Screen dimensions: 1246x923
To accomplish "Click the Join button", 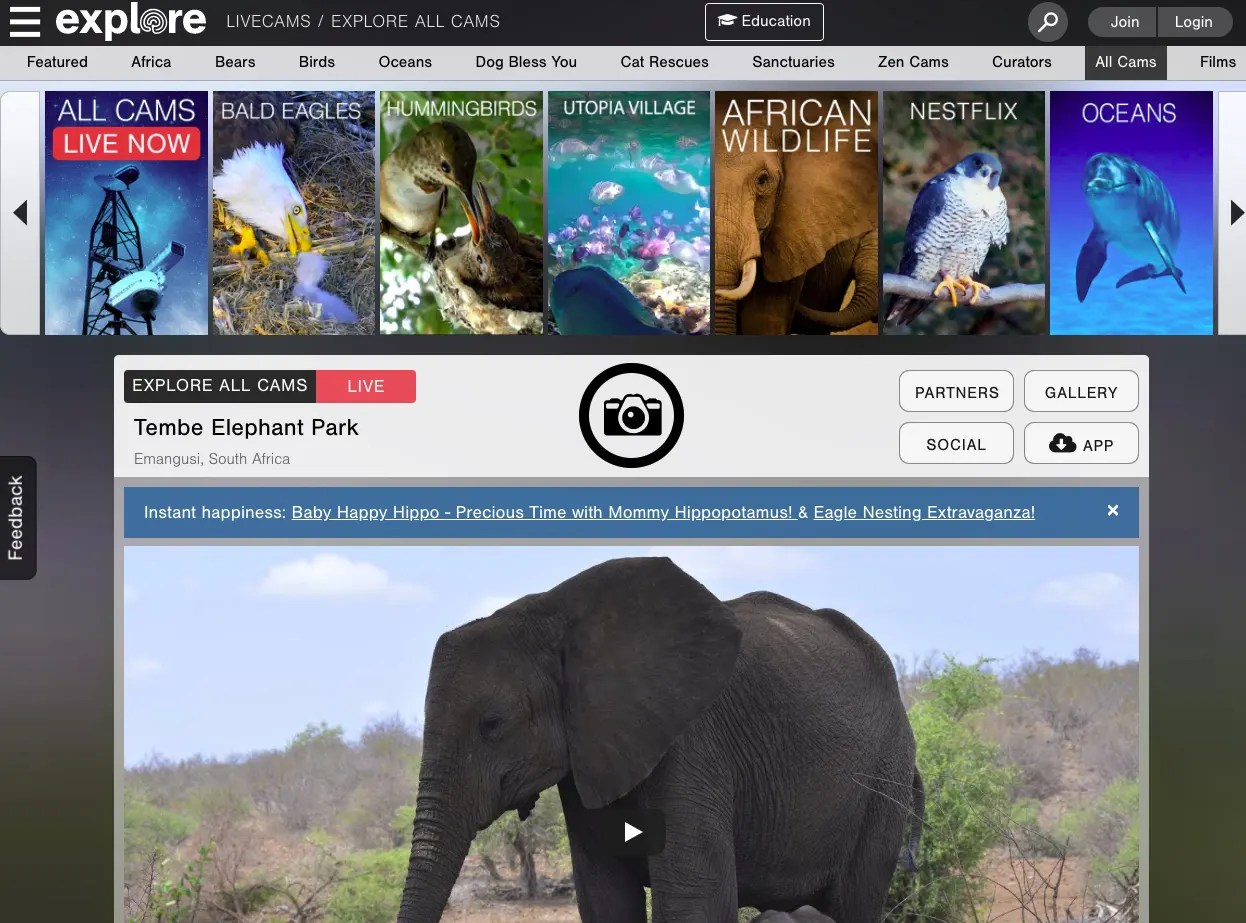I will click(1123, 21).
